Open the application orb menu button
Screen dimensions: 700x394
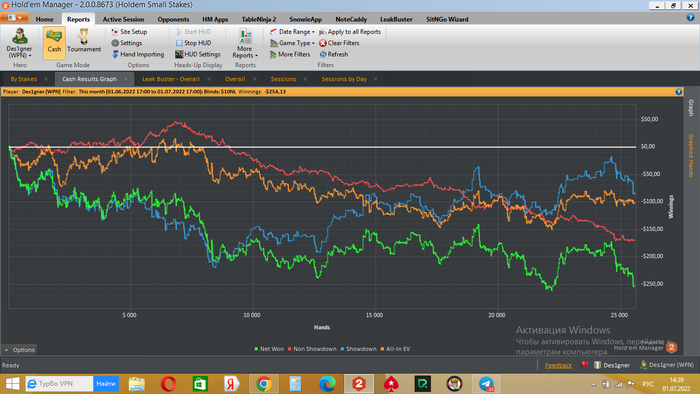click(15, 18)
